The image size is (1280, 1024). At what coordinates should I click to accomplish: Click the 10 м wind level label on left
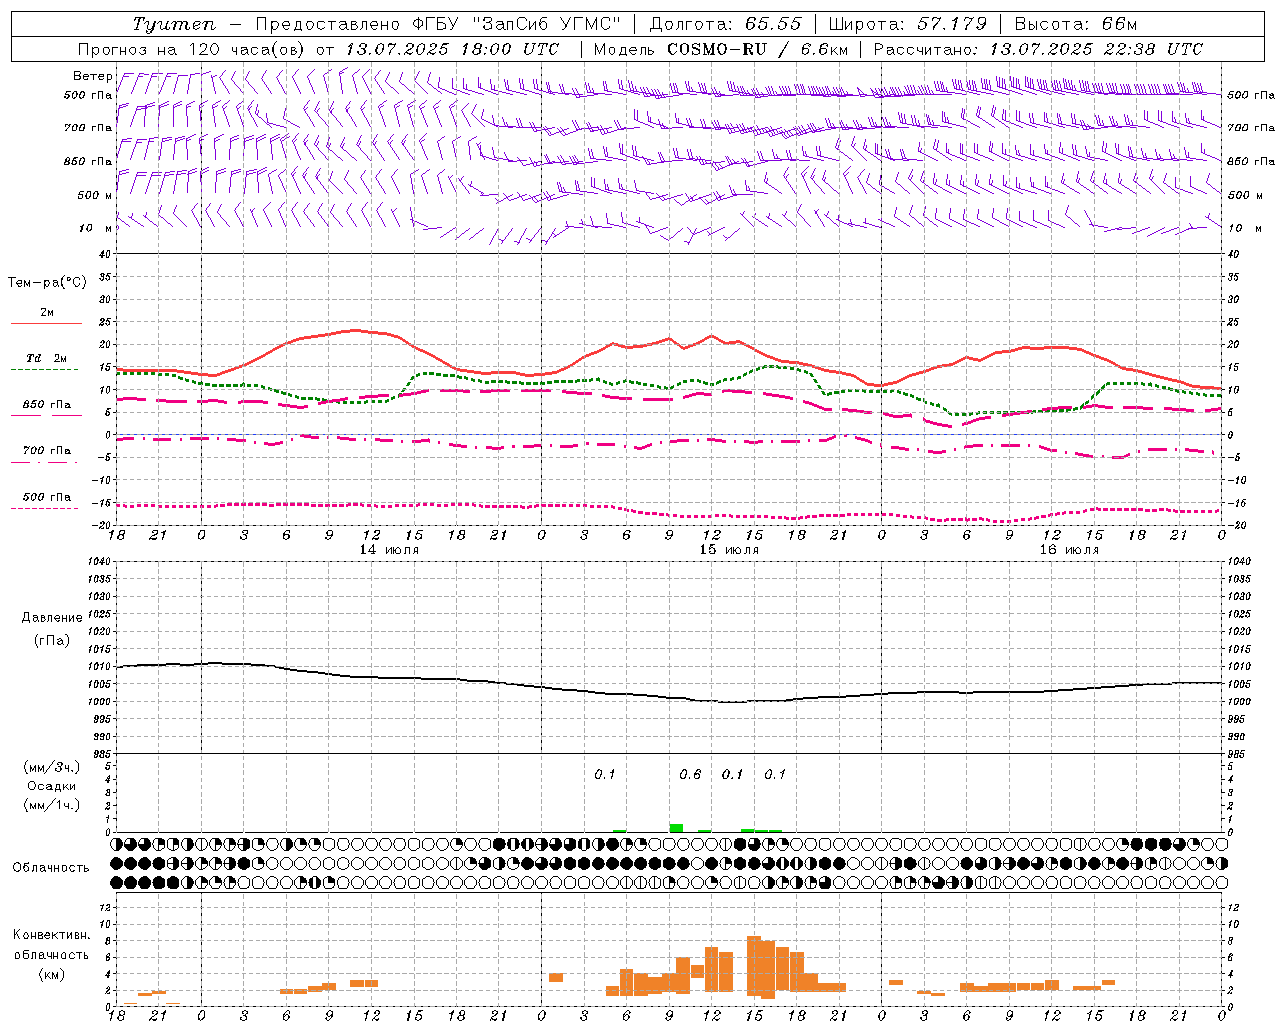click(96, 228)
